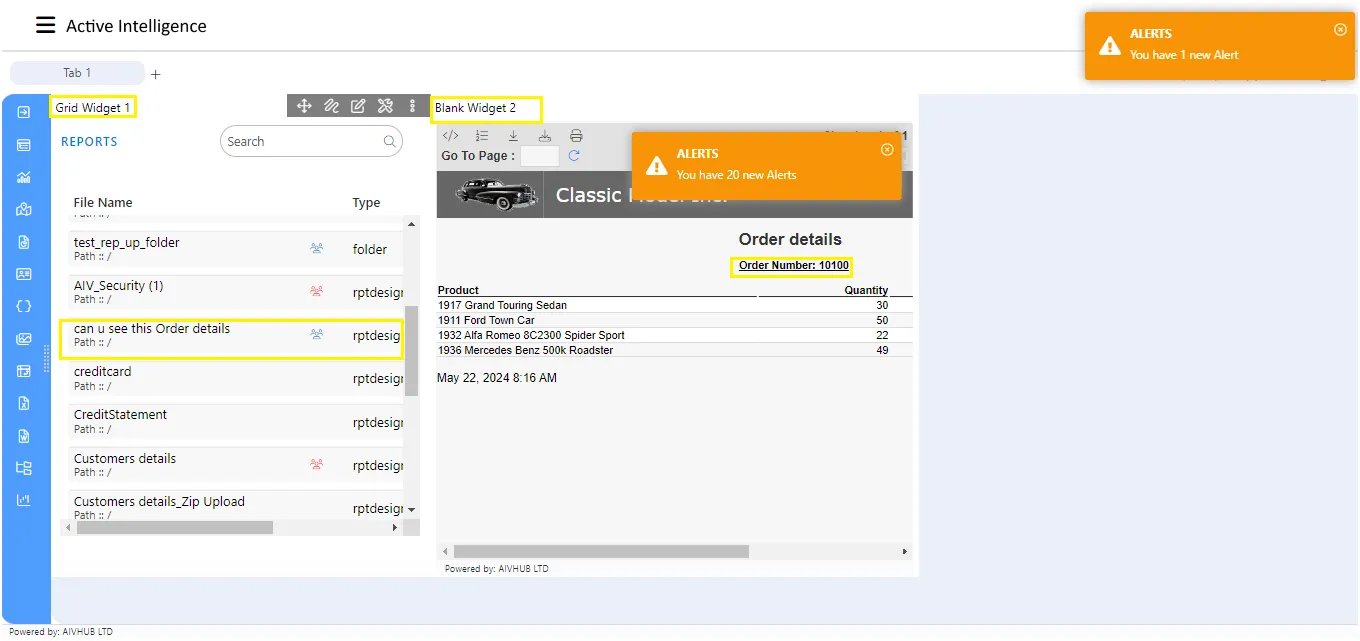This screenshot has width=1360, height=641.
Task: Click the print icon in report toolbar
Action: click(576, 136)
